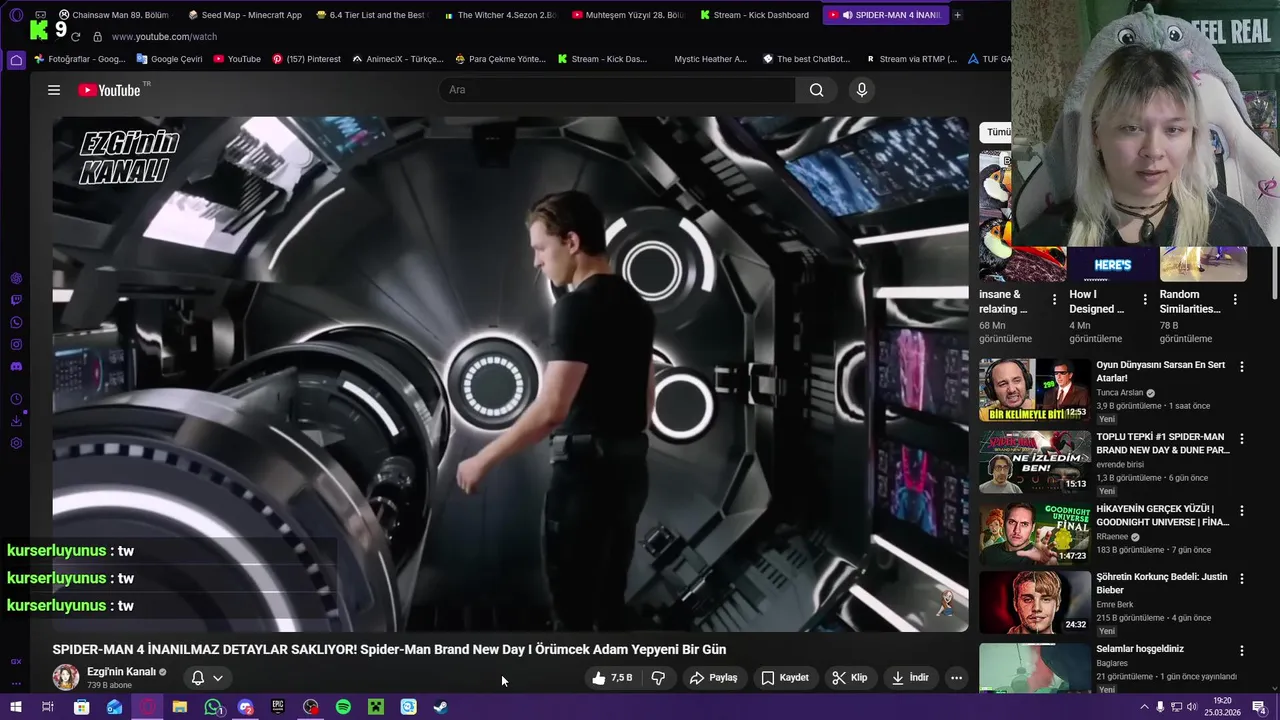
Task: Open options for Random Similarities short
Action: [x=1235, y=299]
